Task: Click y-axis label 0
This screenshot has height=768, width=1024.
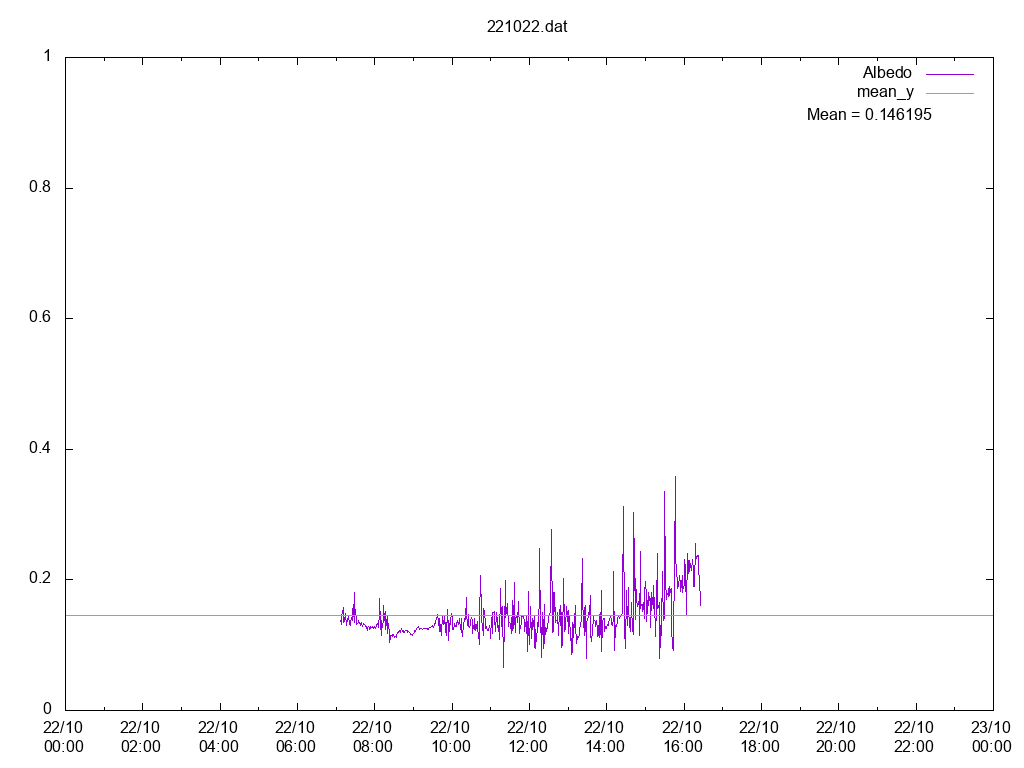Action: click(47, 709)
